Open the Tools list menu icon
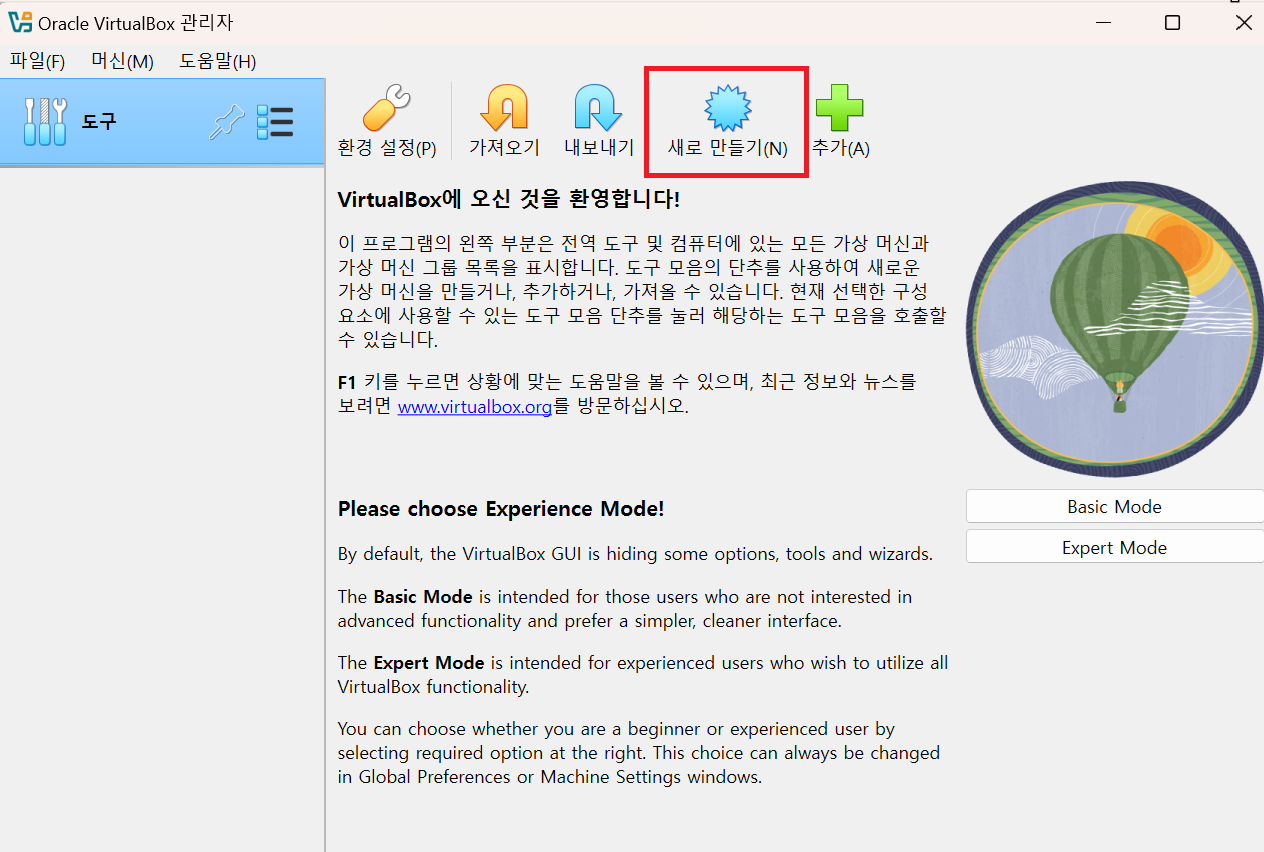 coord(275,122)
